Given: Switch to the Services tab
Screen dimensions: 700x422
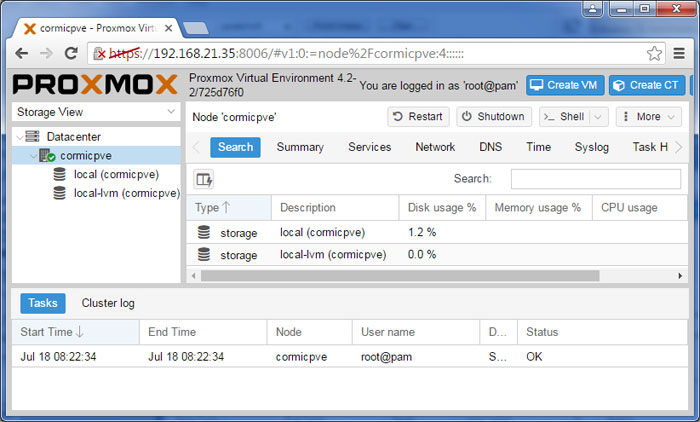Looking at the screenshot, I should click(x=370, y=147).
